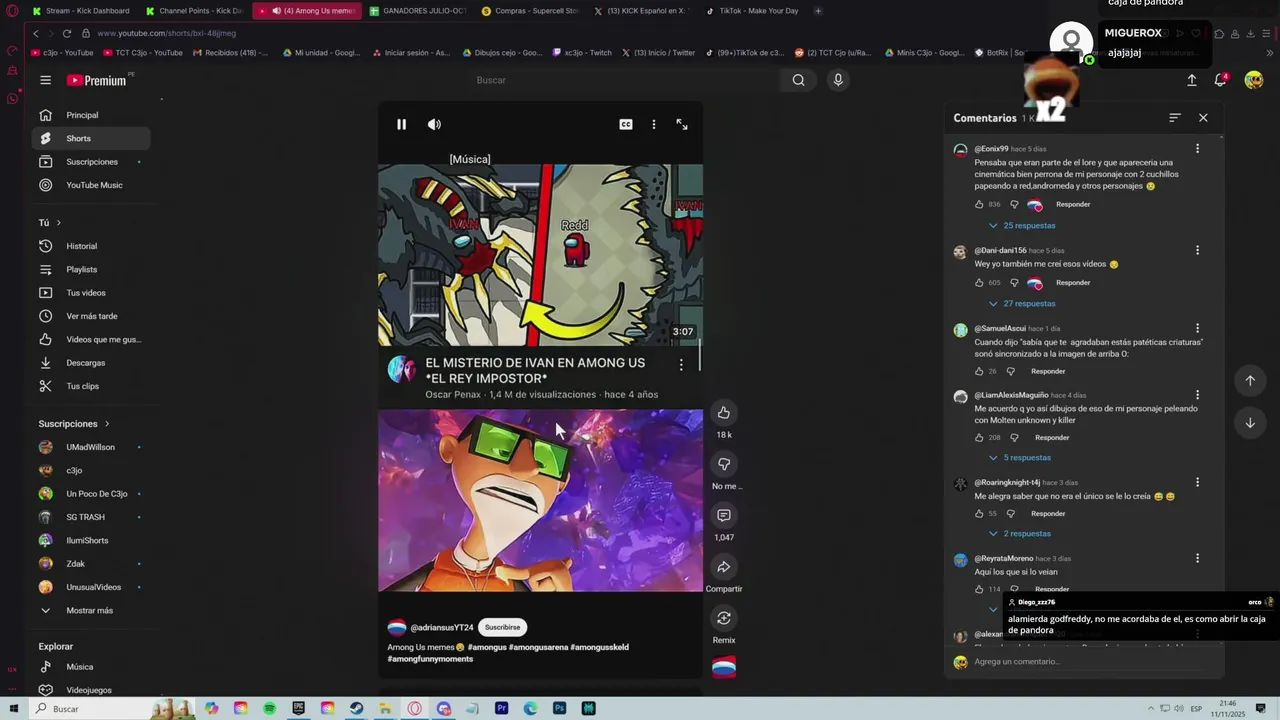The height and width of the screenshot is (720, 1280).
Task: Open the YouTube create/upload icon
Action: (x=1192, y=80)
